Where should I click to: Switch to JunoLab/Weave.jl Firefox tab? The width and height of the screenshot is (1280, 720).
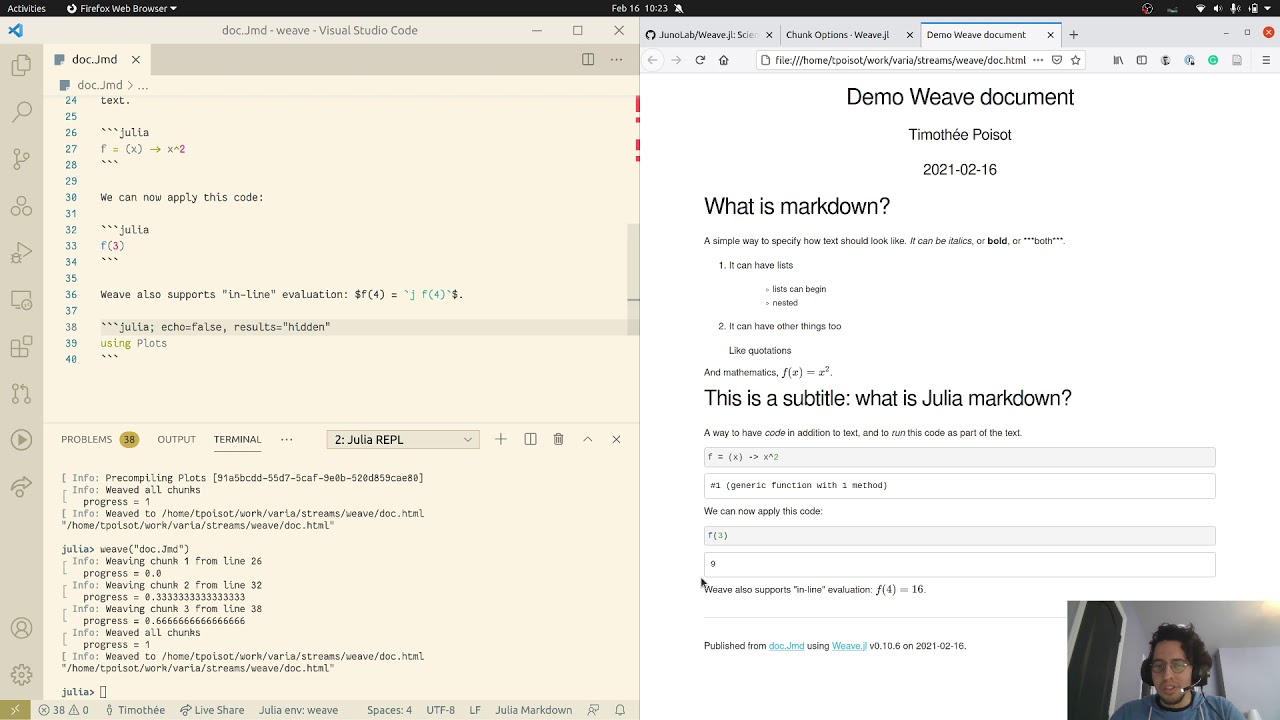(709, 34)
